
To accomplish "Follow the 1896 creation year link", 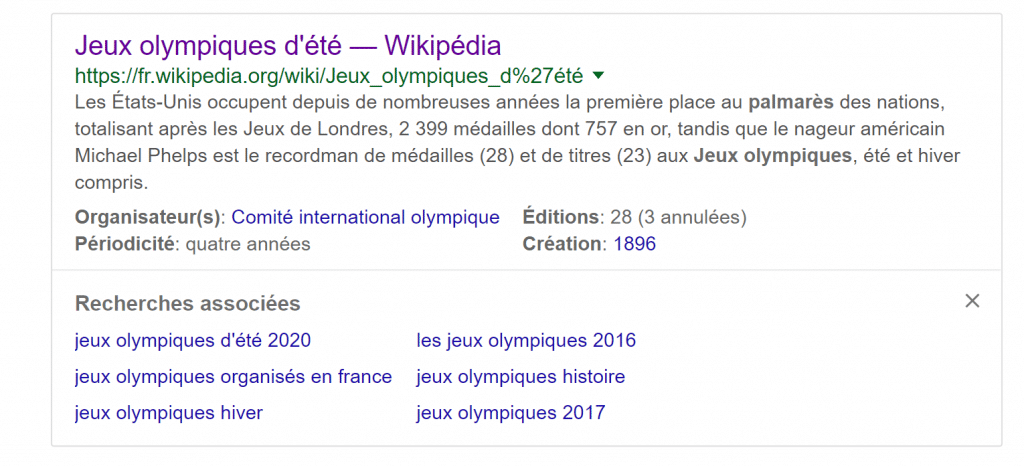I will point(635,244).
